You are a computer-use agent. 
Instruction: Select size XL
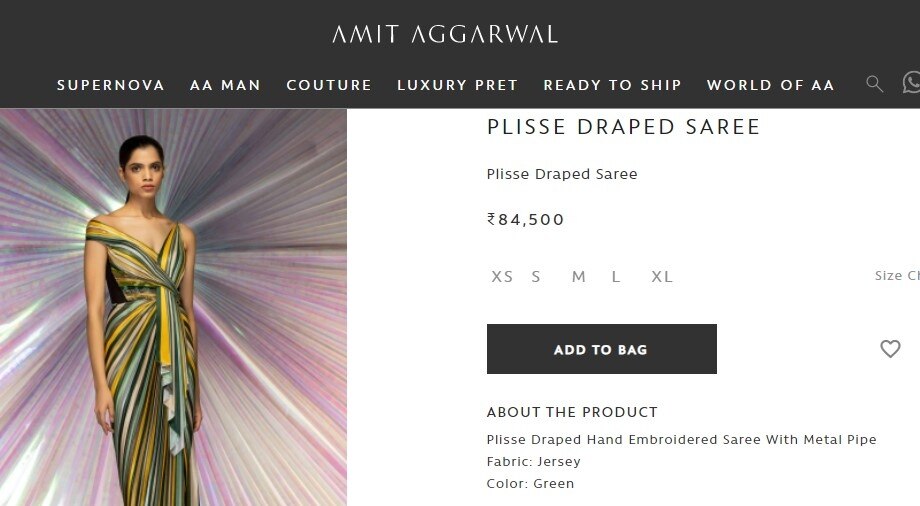pyautogui.click(x=662, y=277)
